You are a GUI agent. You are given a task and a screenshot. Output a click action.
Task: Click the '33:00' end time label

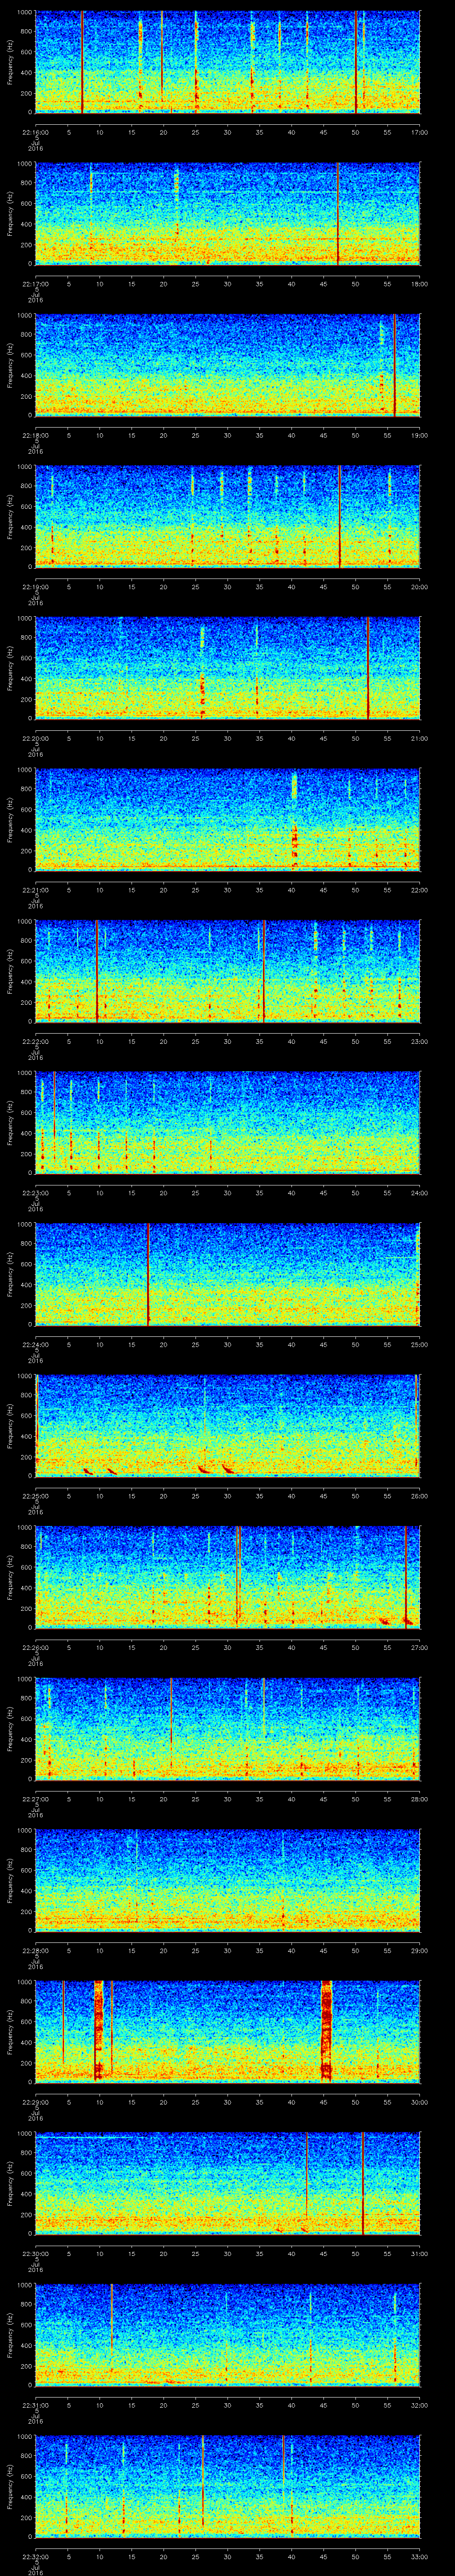419,2556
